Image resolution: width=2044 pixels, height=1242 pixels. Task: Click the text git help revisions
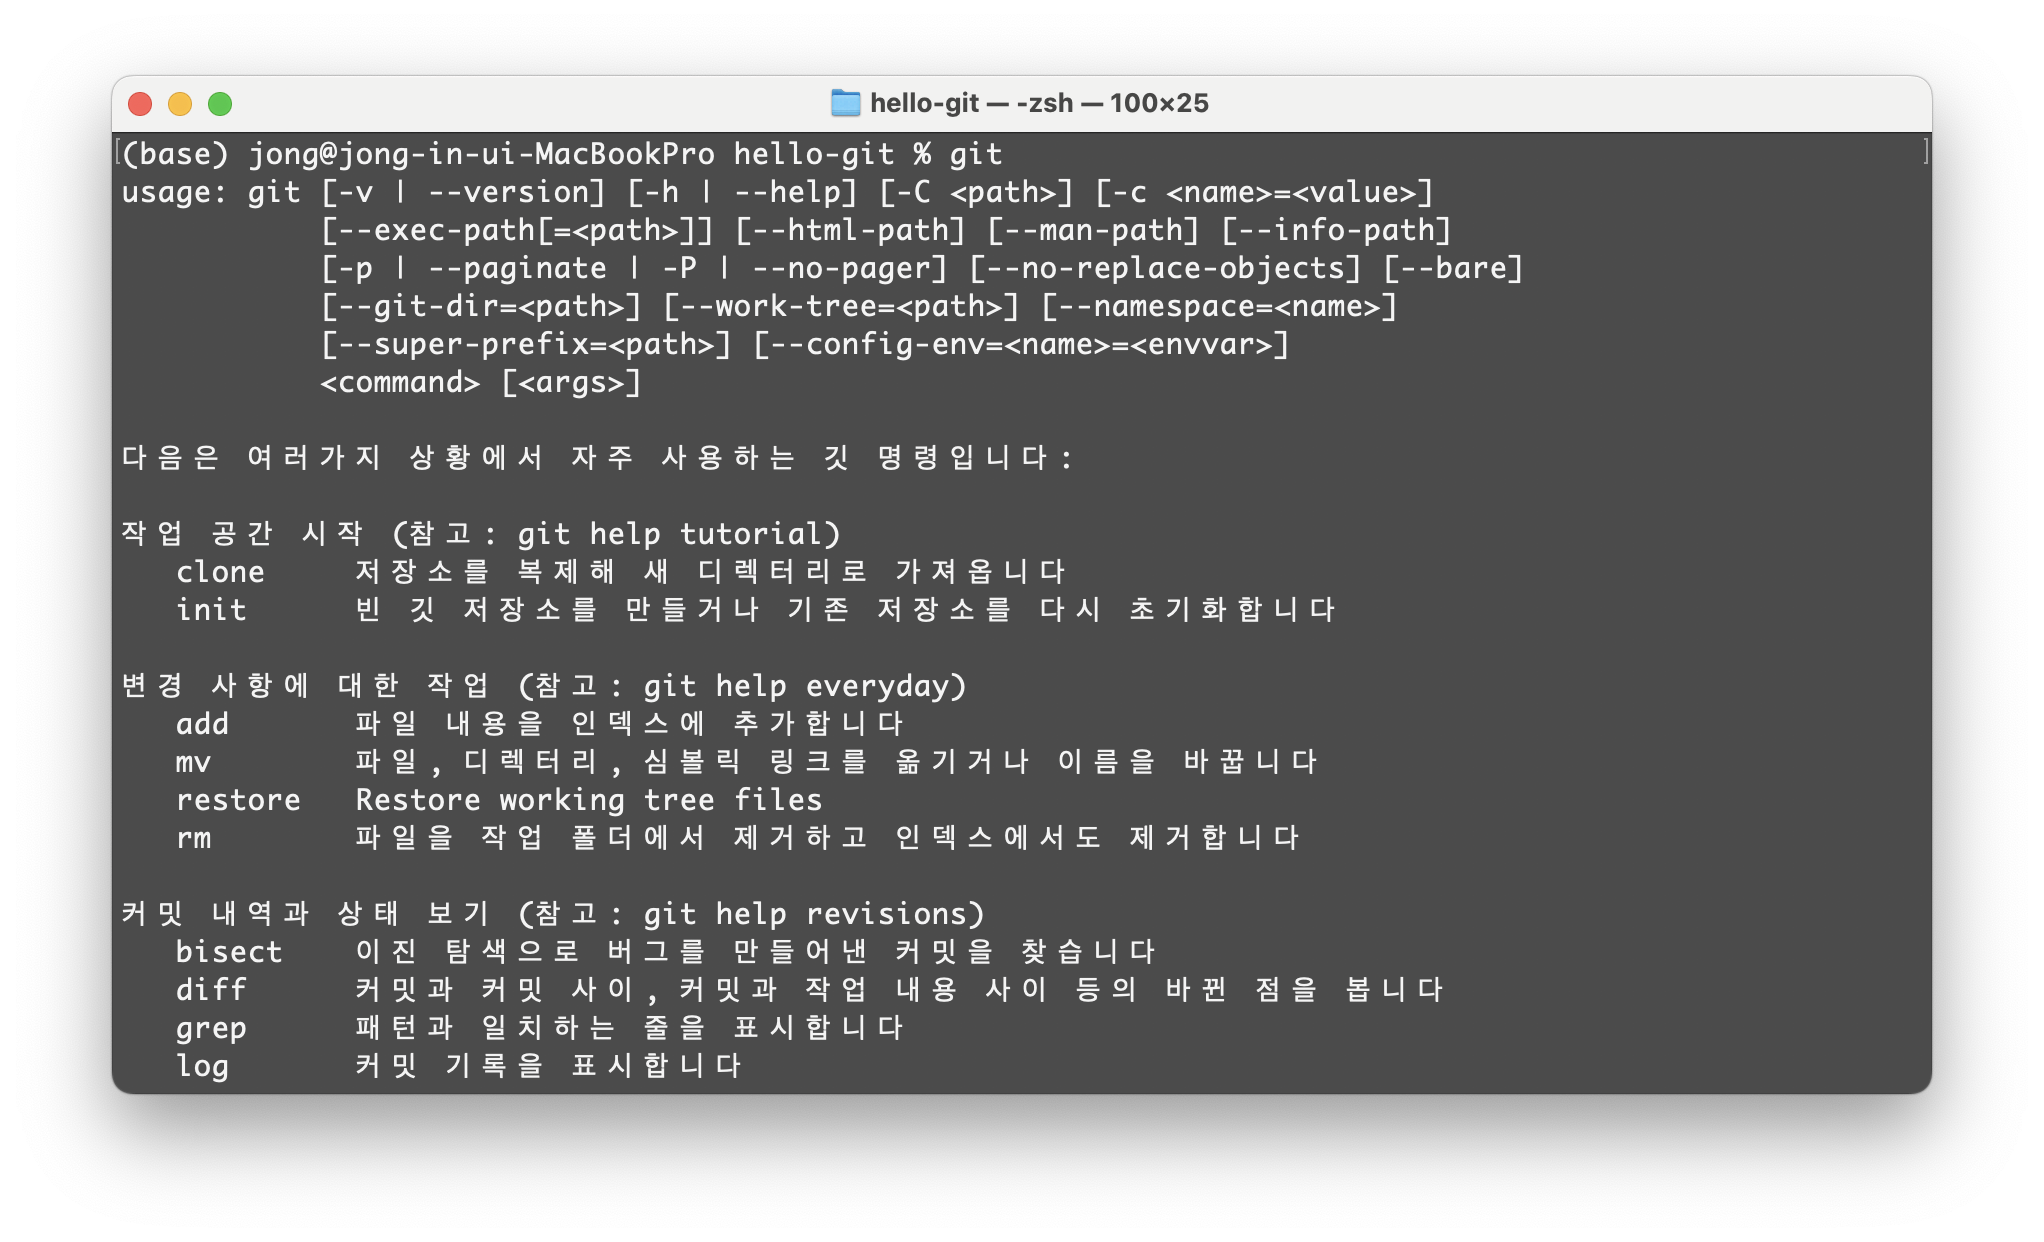coord(805,914)
